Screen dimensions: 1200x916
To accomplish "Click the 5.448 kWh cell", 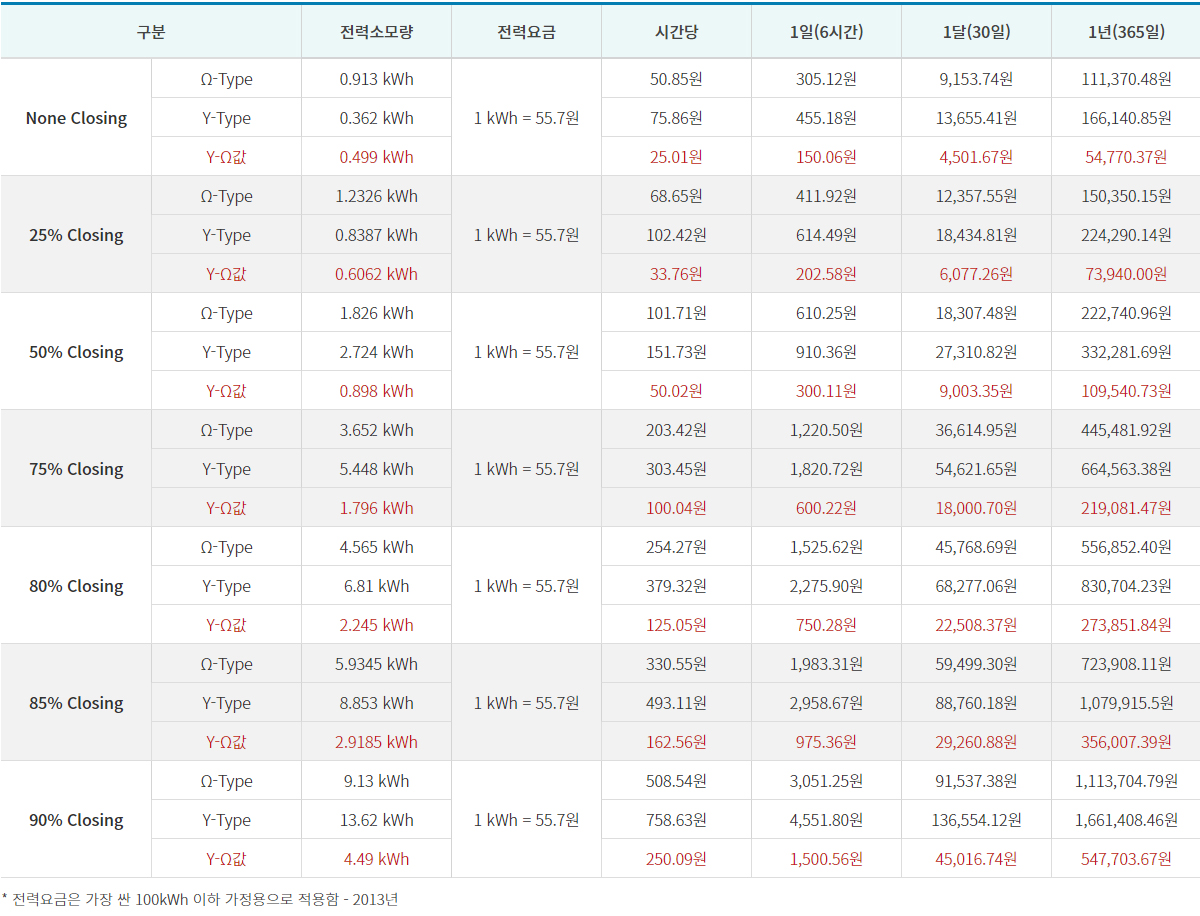I will 376,469.
